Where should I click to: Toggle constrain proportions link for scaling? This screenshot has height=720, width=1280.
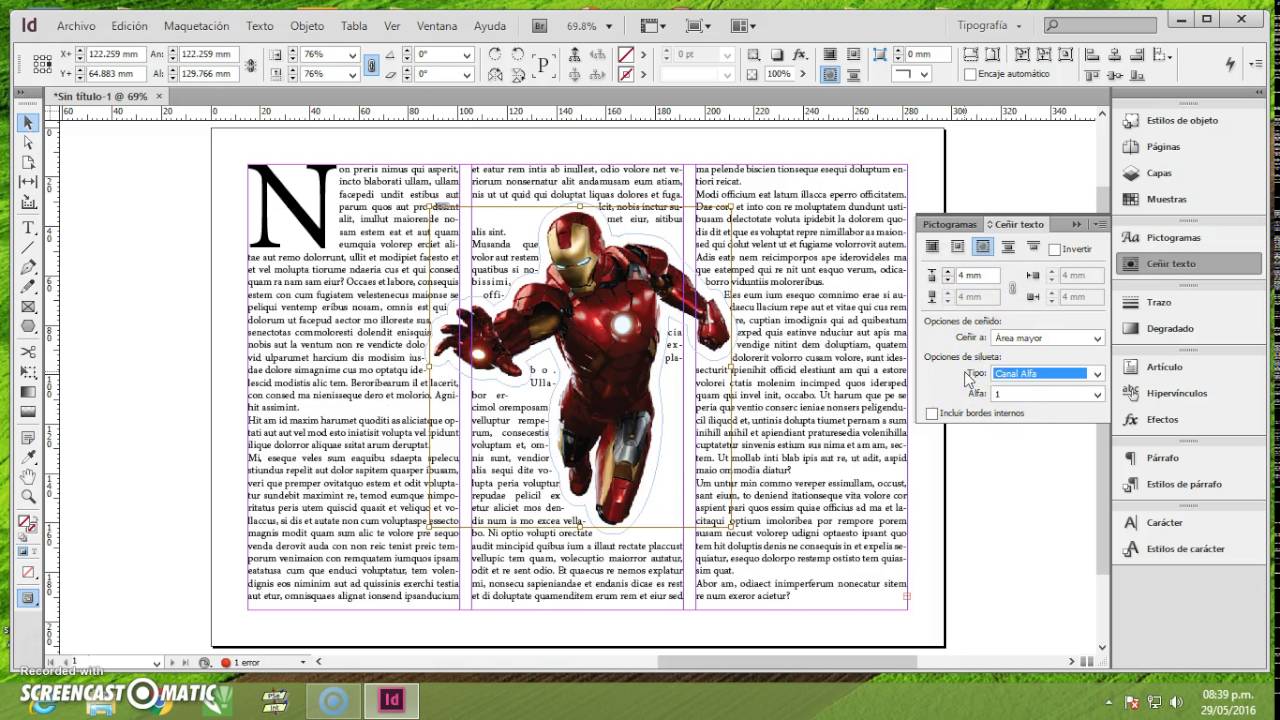372,64
